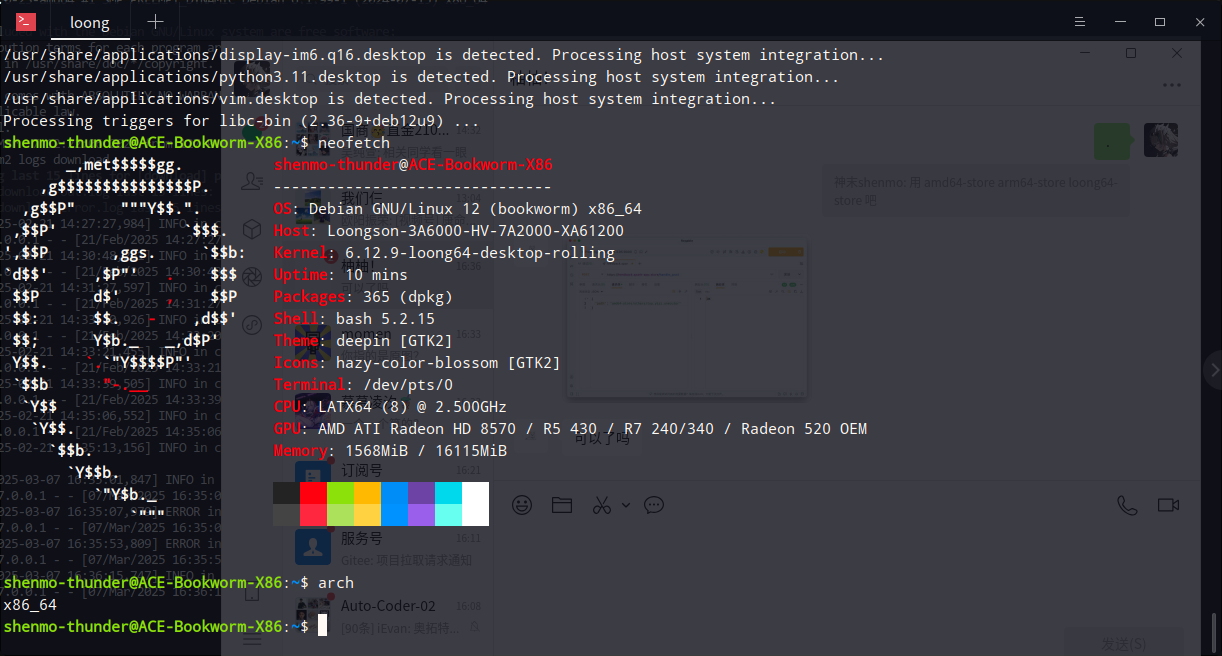Click the 'Host: Loongson-3A6000-HV-7A2000-XA61200' line

click(x=449, y=231)
